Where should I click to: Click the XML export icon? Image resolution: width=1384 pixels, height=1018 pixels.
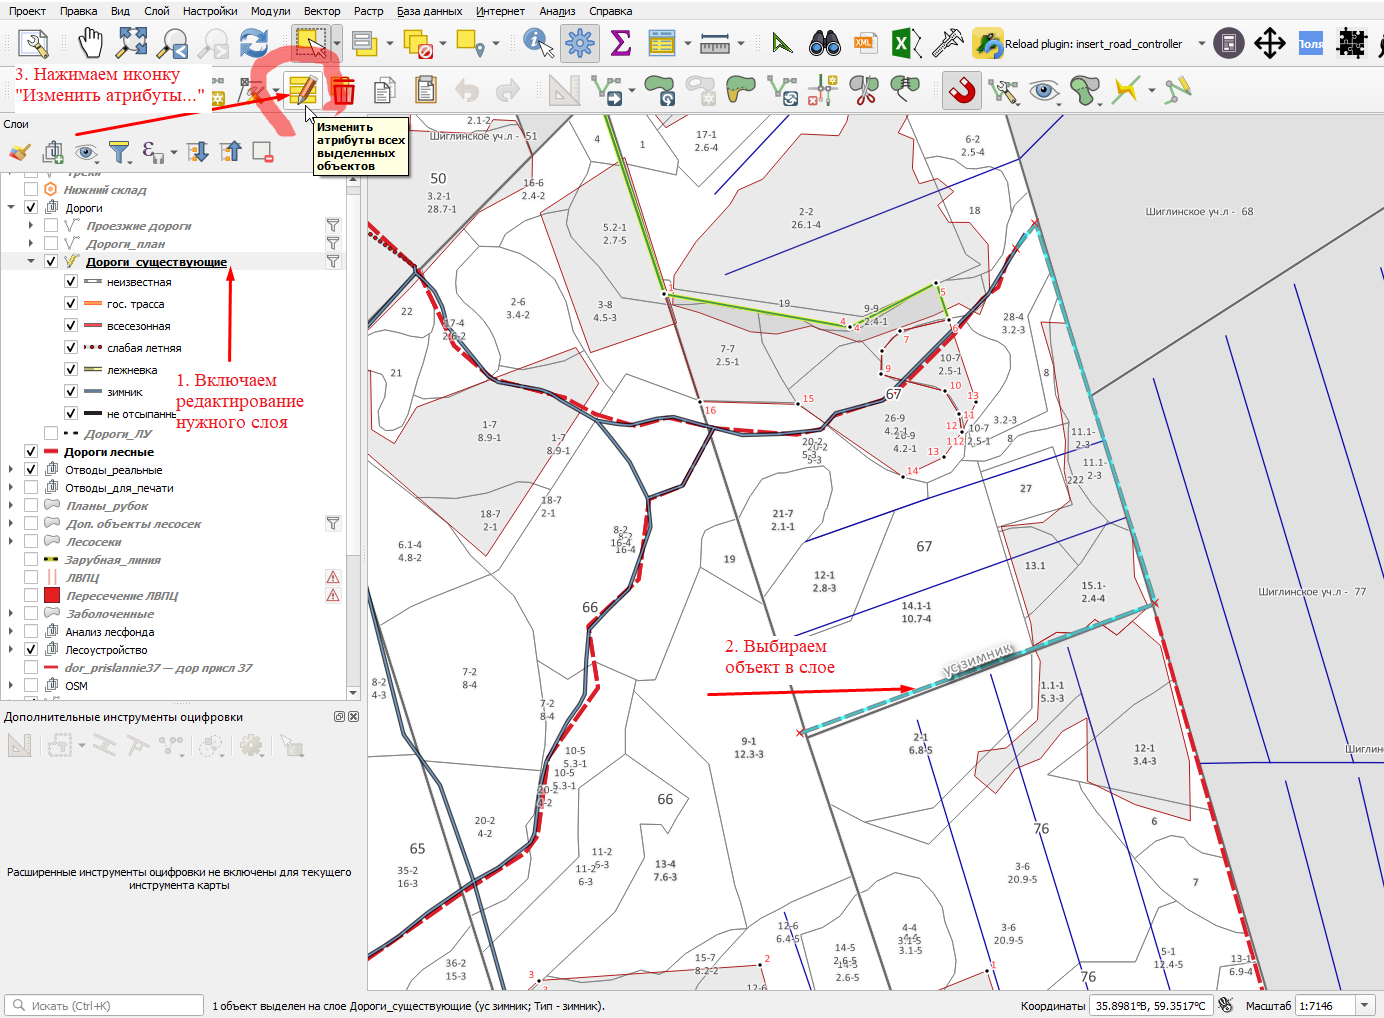click(x=865, y=43)
